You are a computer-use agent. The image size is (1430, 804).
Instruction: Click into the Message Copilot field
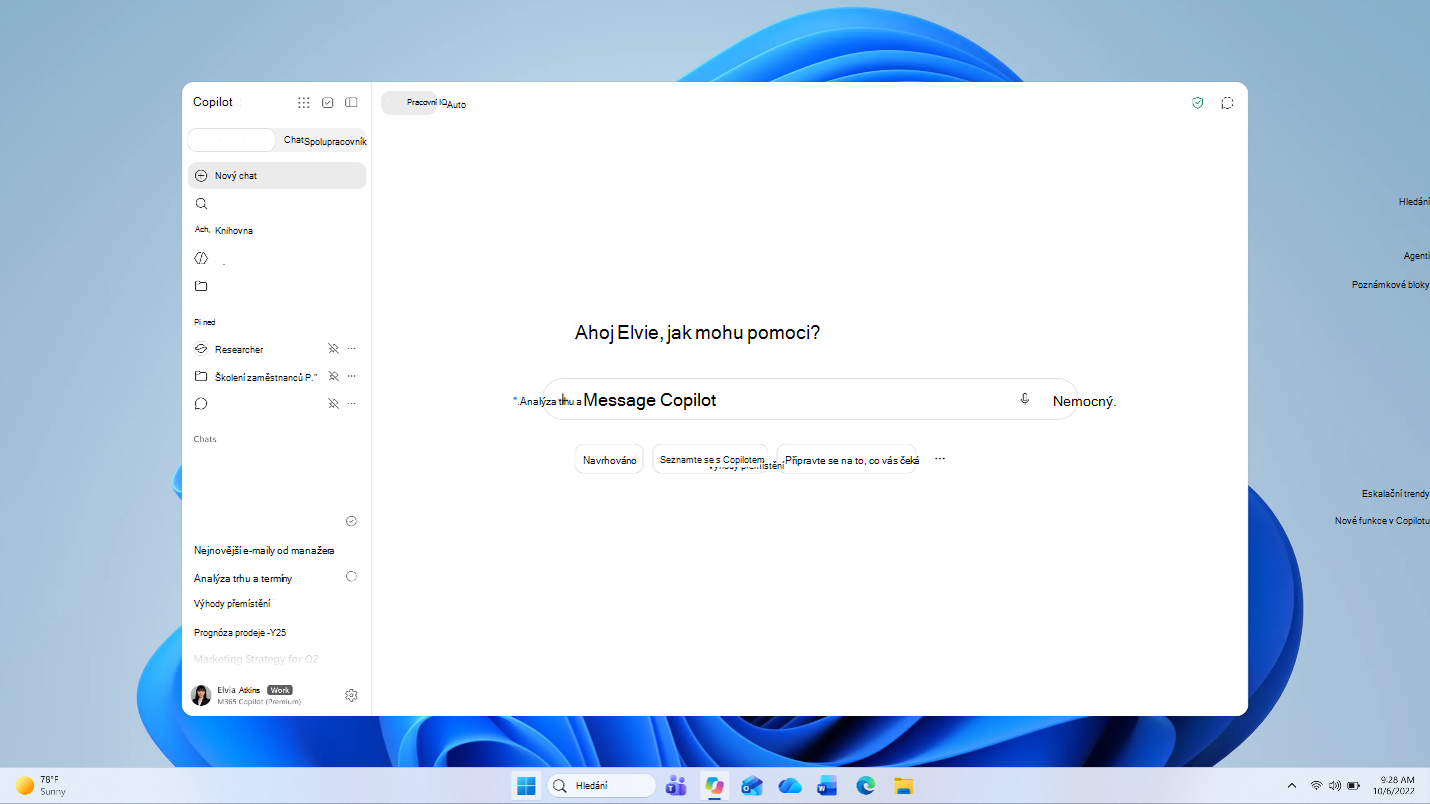pyautogui.click(x=810, y=400)
